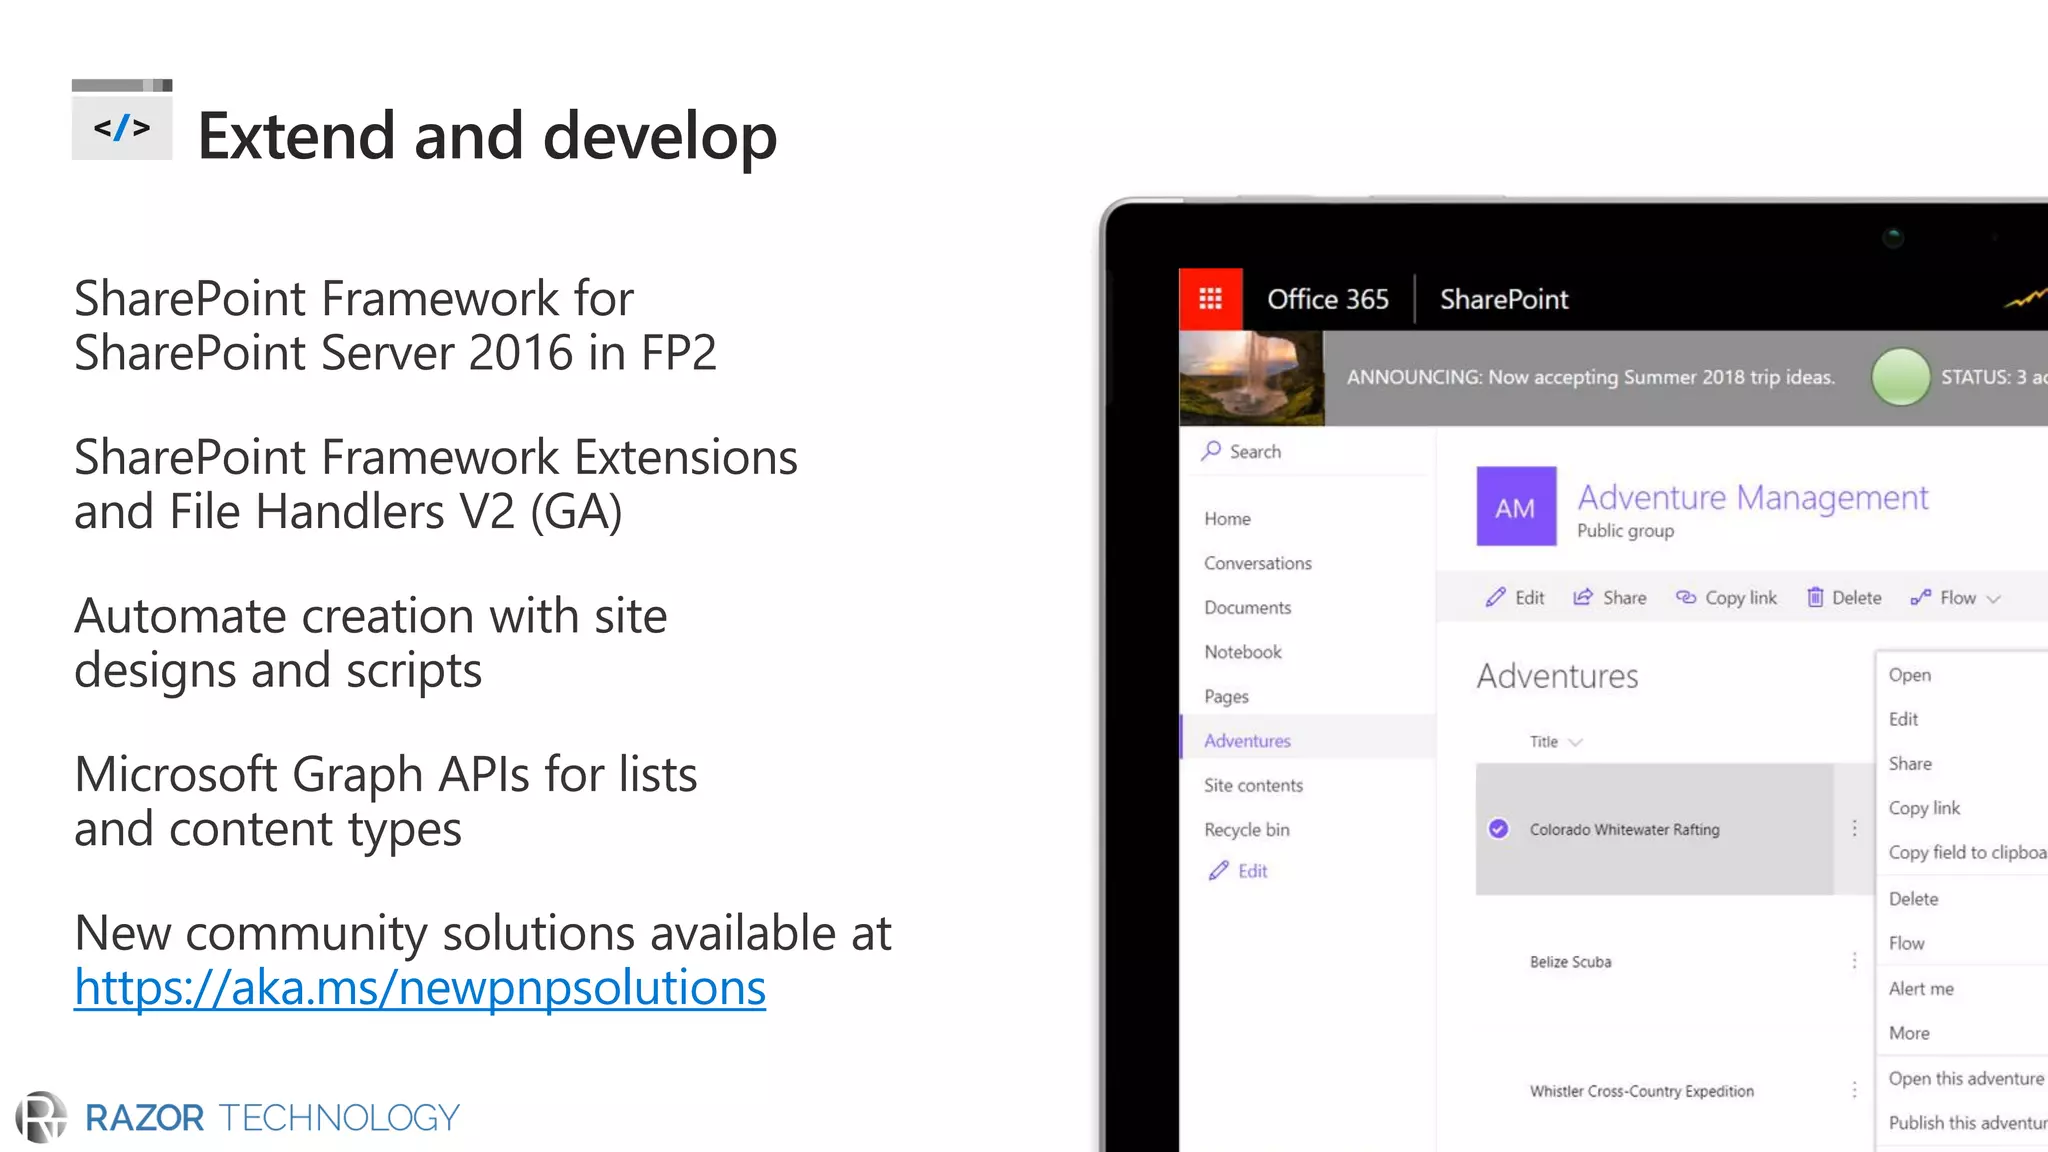Click the STATUS banner text

pyautogui.click(x=1994, y=377)
